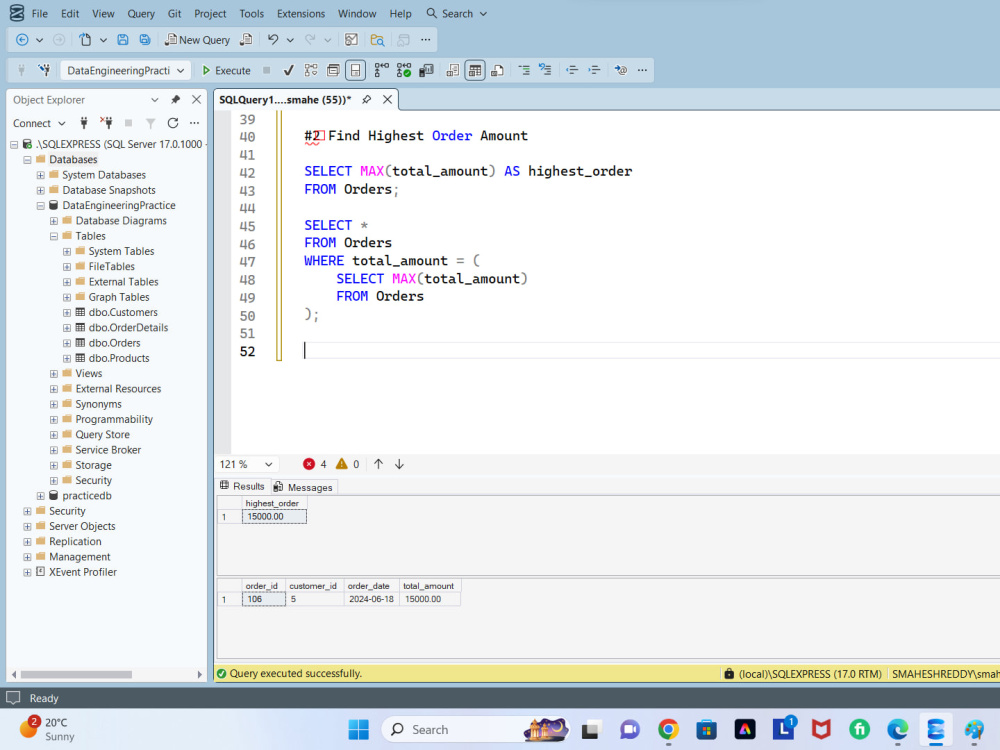Click the Execute button

[x=226, y=70]
